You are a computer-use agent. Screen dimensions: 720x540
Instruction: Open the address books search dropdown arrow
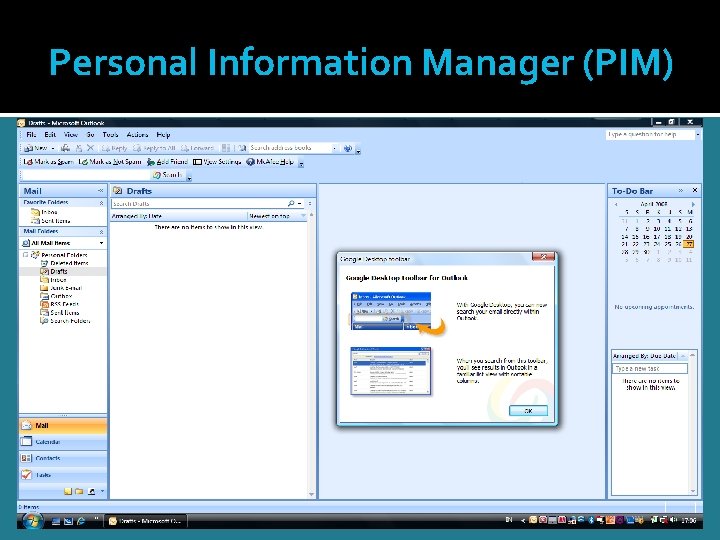click(334, 148)
